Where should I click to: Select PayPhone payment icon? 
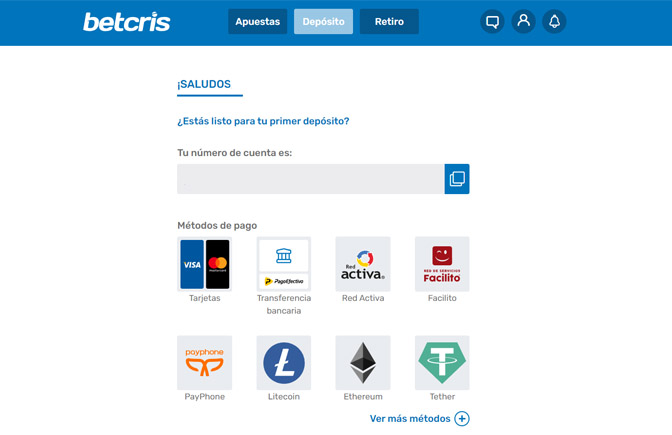coord(205,363)
